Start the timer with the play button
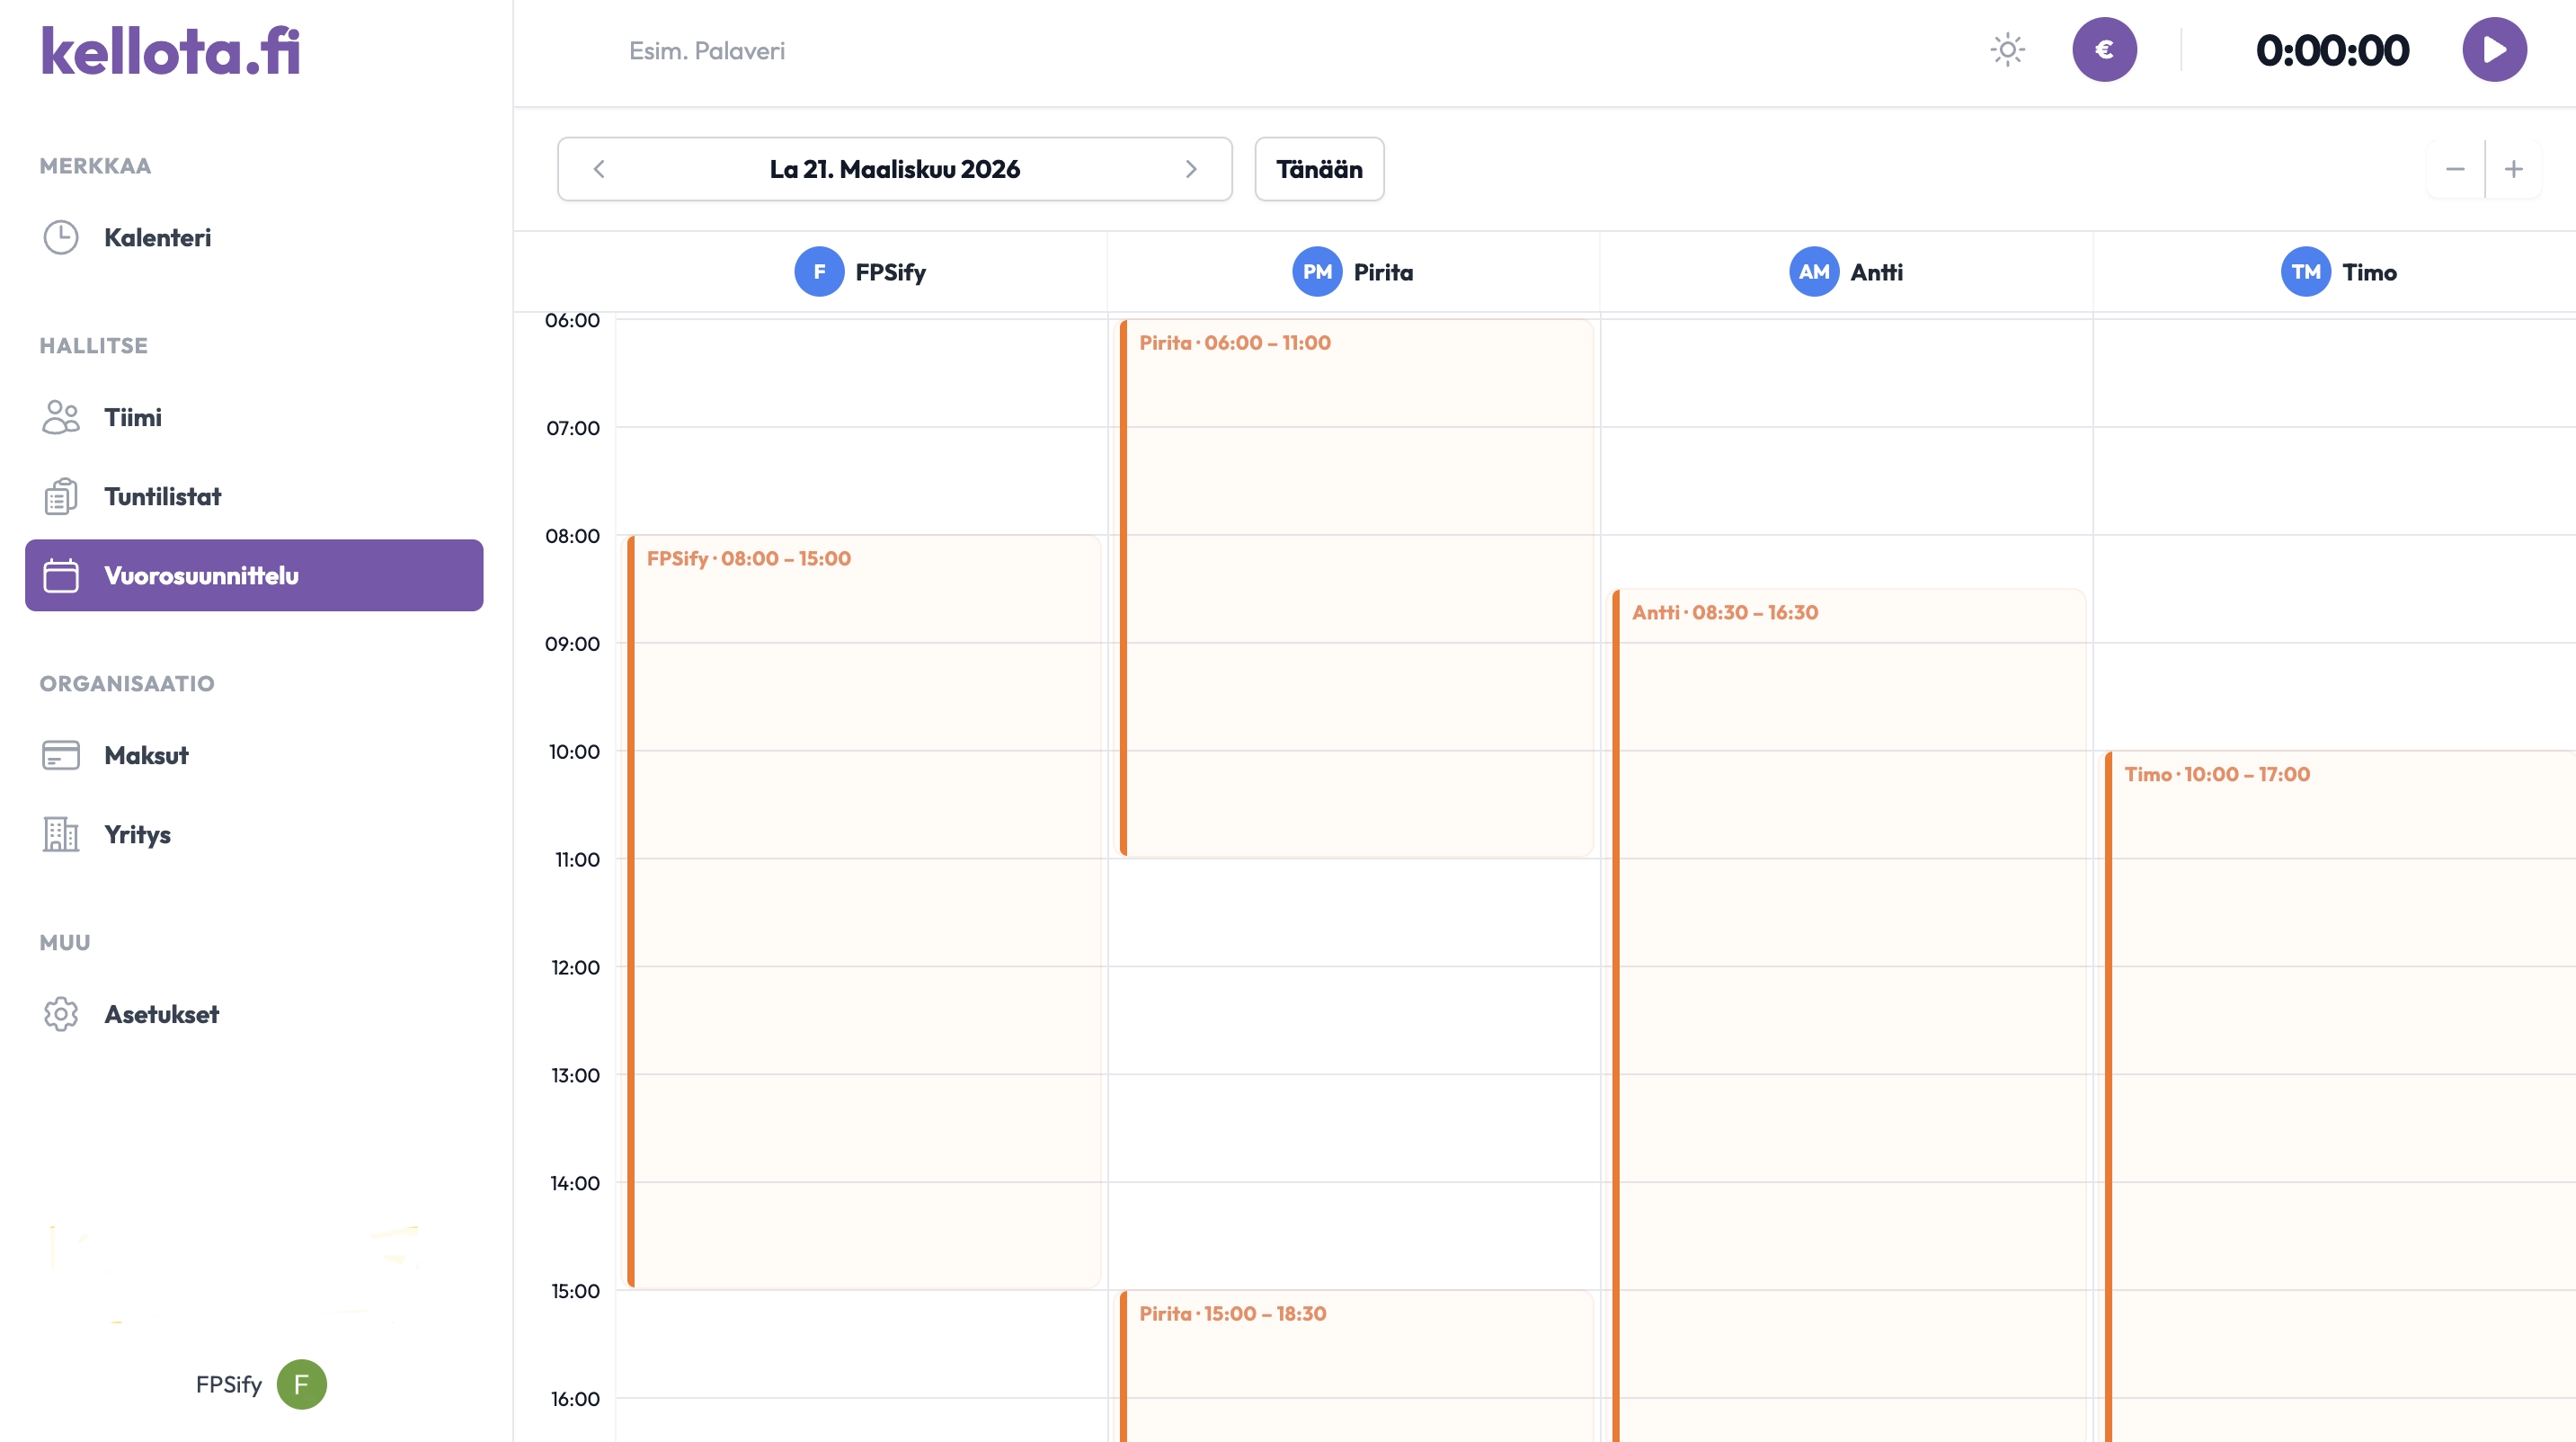This screenshot has width=2576, height=1442. click(2493, 50)
